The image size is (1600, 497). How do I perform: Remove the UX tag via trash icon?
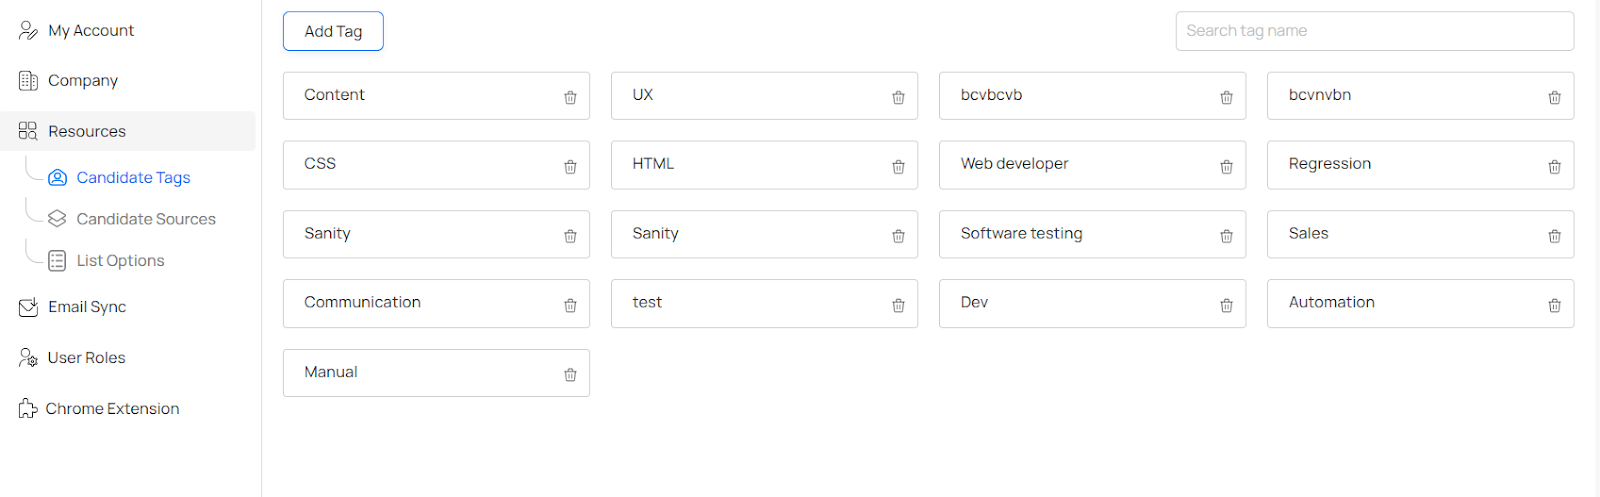click(898, 97)
